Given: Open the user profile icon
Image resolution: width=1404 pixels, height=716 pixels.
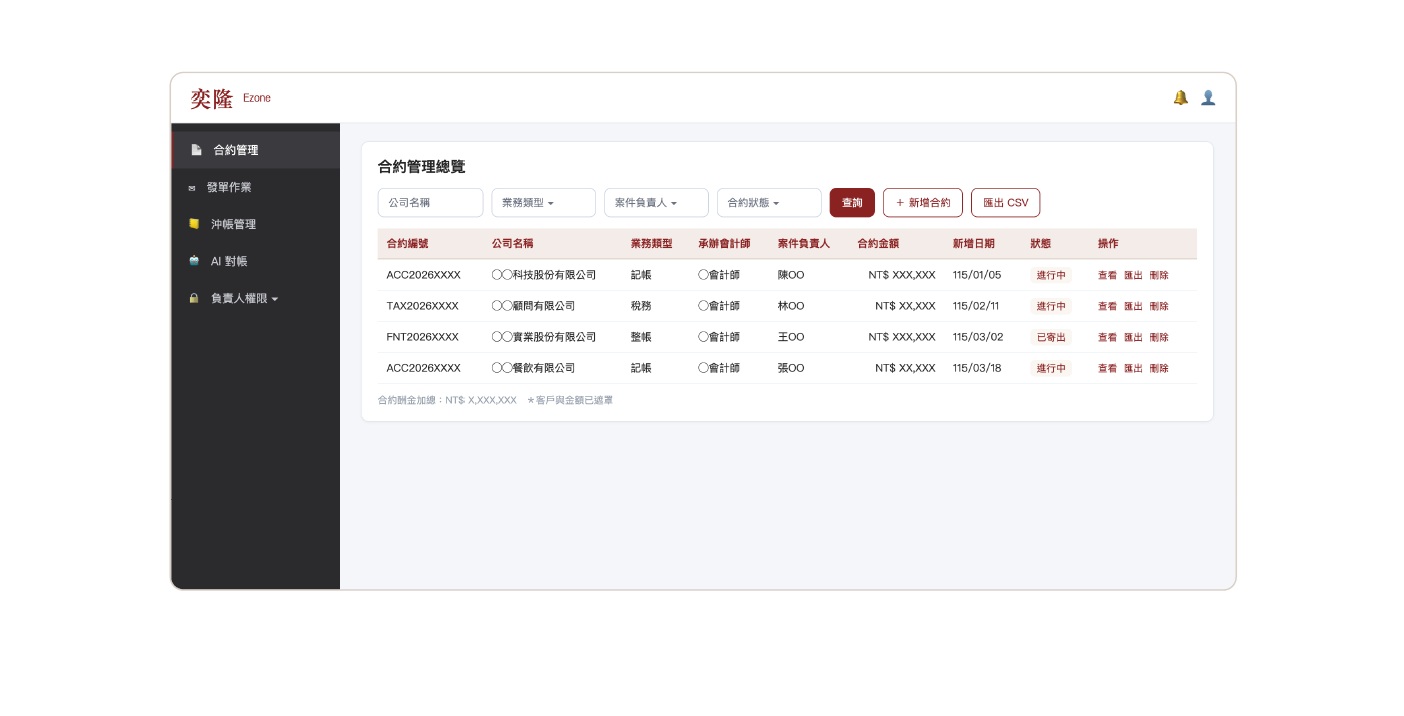Looking at the screenshot, I should click(1208, 98).
